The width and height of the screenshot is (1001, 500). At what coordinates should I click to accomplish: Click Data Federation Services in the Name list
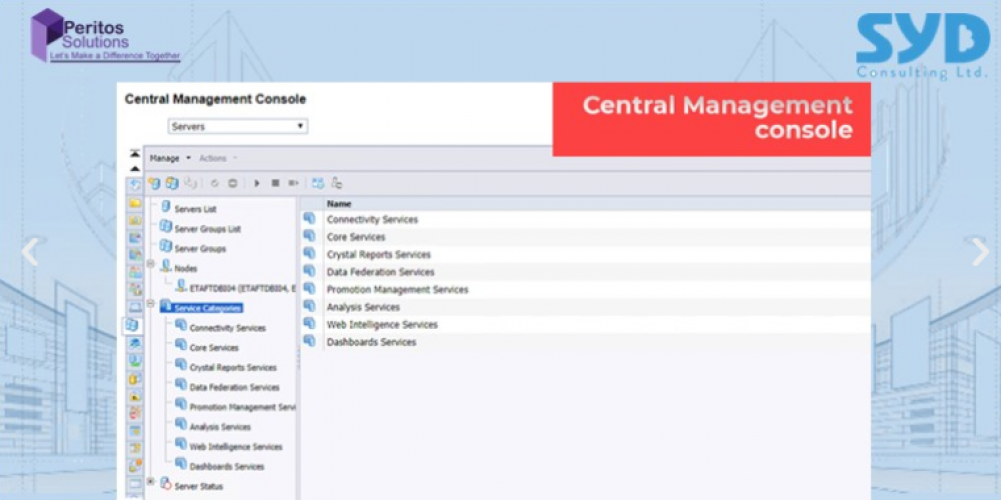[380, 272]
